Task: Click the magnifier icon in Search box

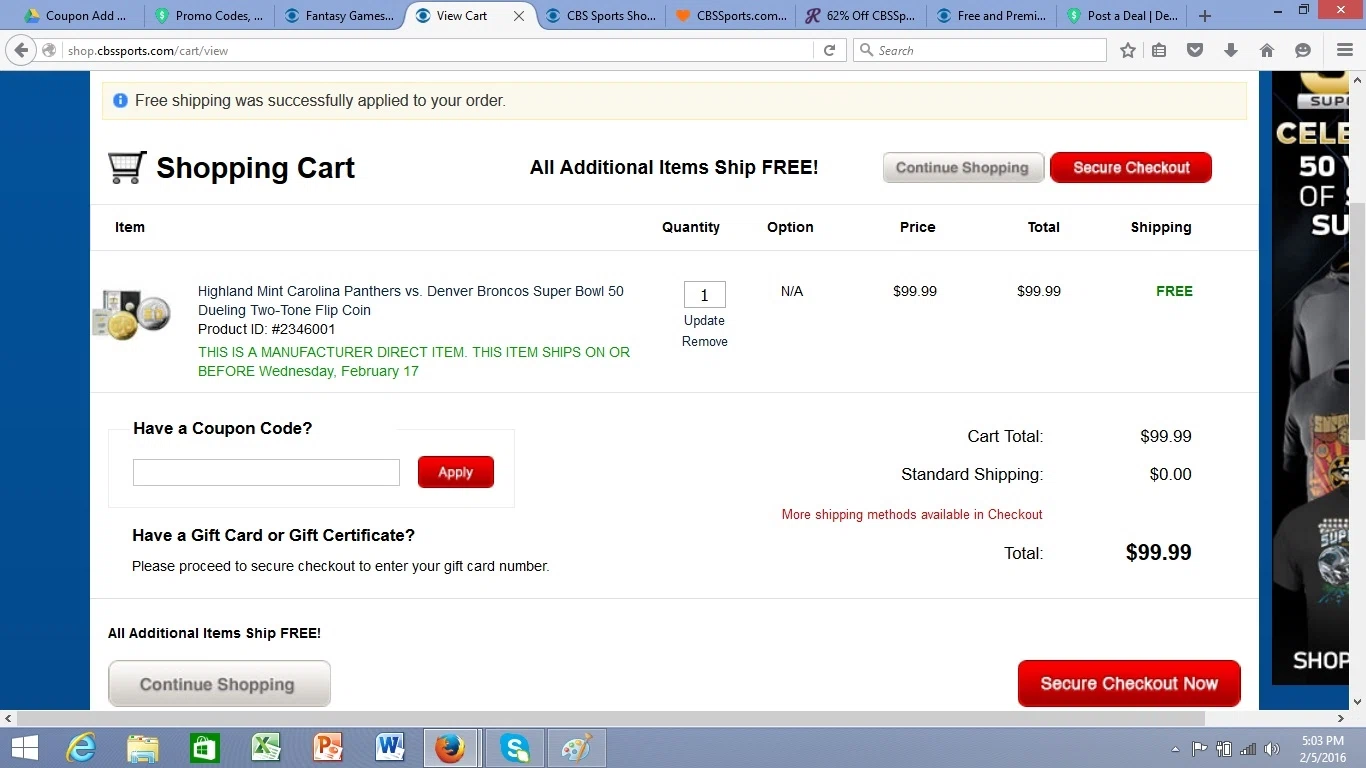Action: point(866,50)
